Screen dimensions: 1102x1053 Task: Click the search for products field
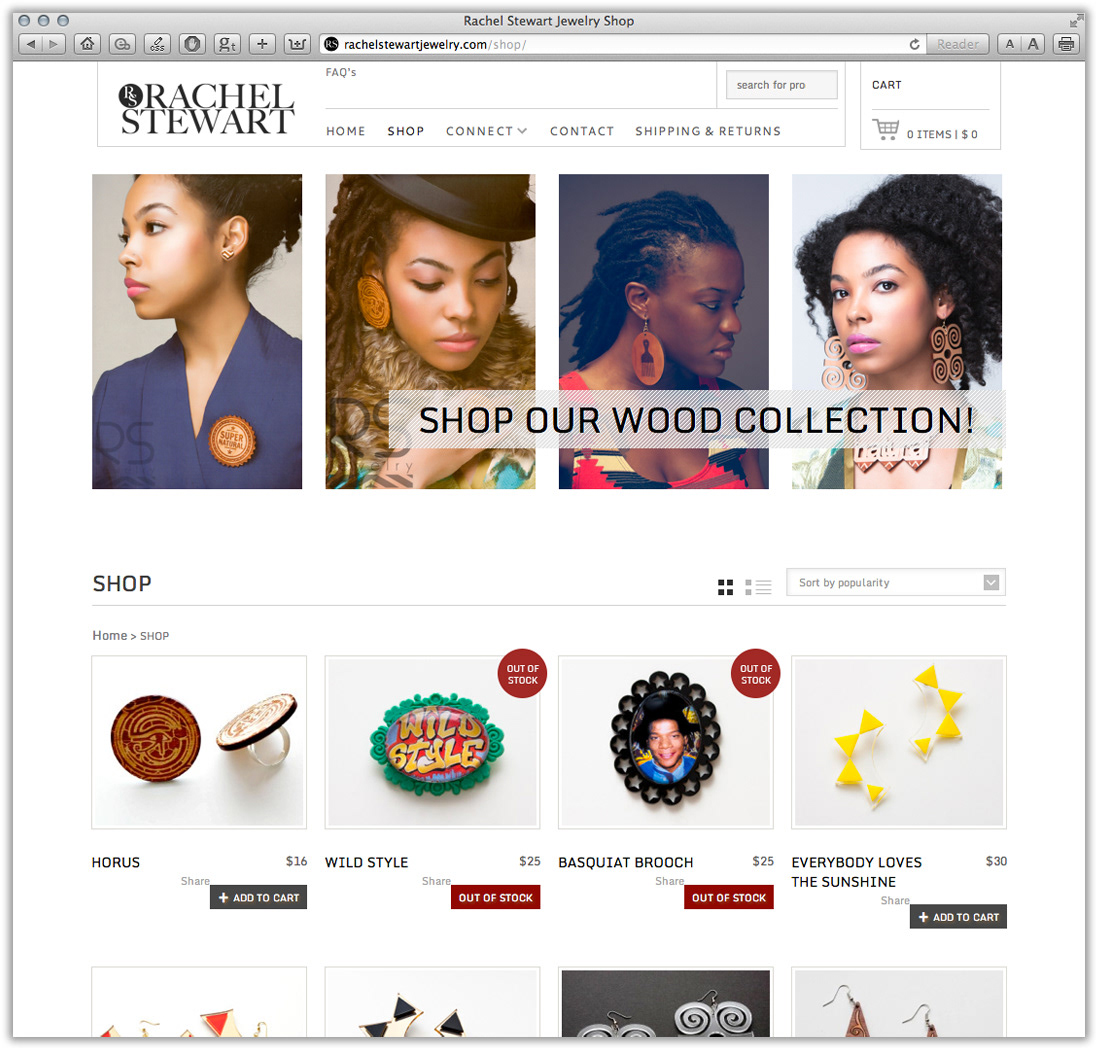(x=782, y=85)
